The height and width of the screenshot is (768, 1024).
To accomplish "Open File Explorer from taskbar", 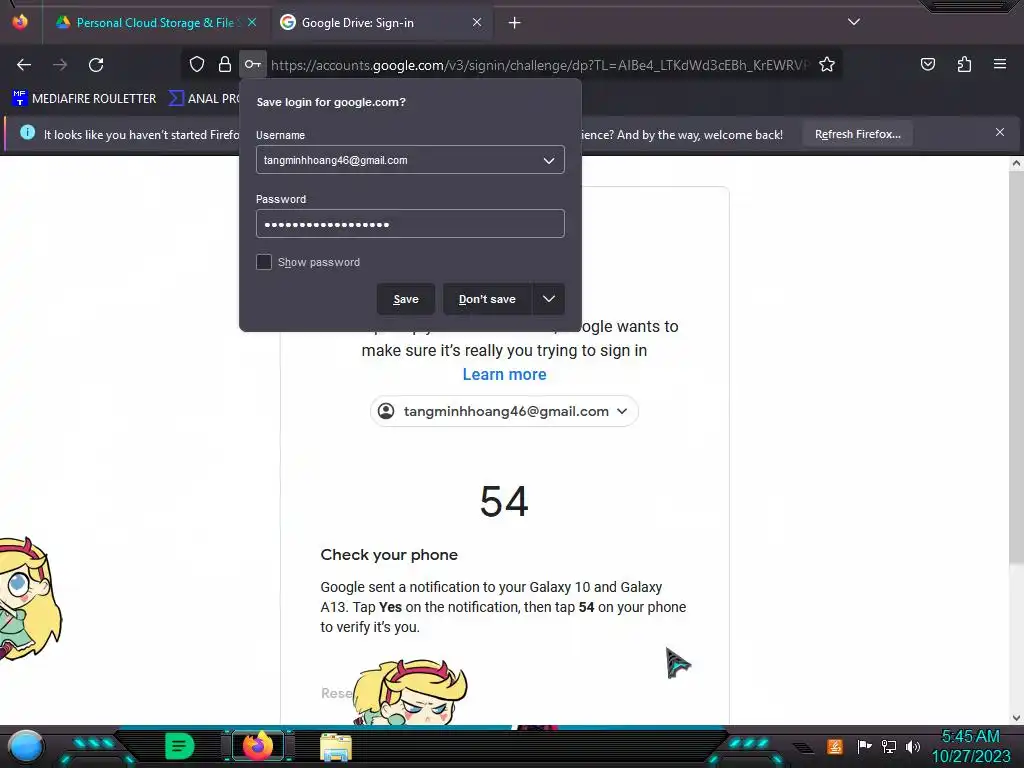I will click(x=336, y=747).
